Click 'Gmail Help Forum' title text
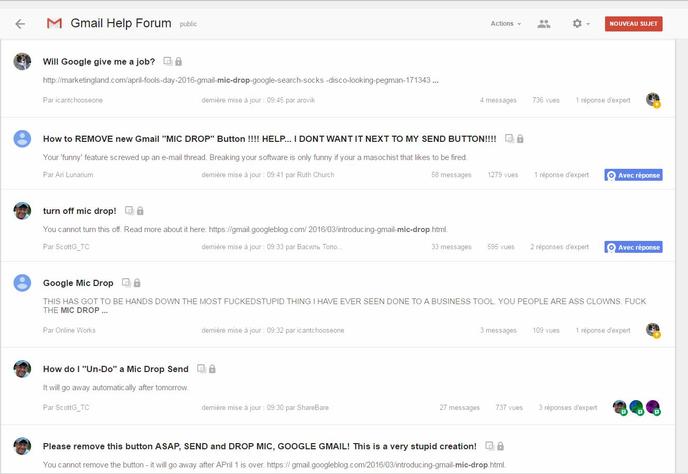This screenshot has height=474, width=688. coord(121,23)
